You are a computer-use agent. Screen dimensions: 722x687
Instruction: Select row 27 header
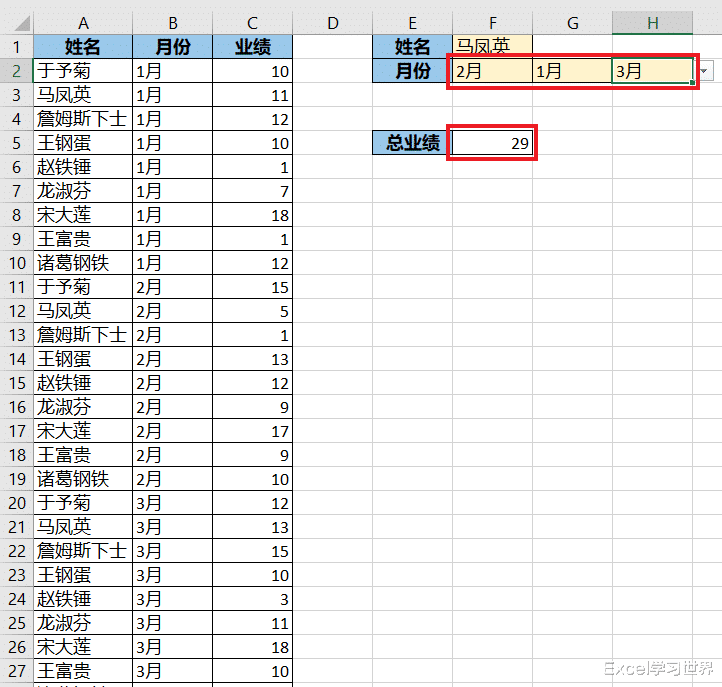[17, 671]
